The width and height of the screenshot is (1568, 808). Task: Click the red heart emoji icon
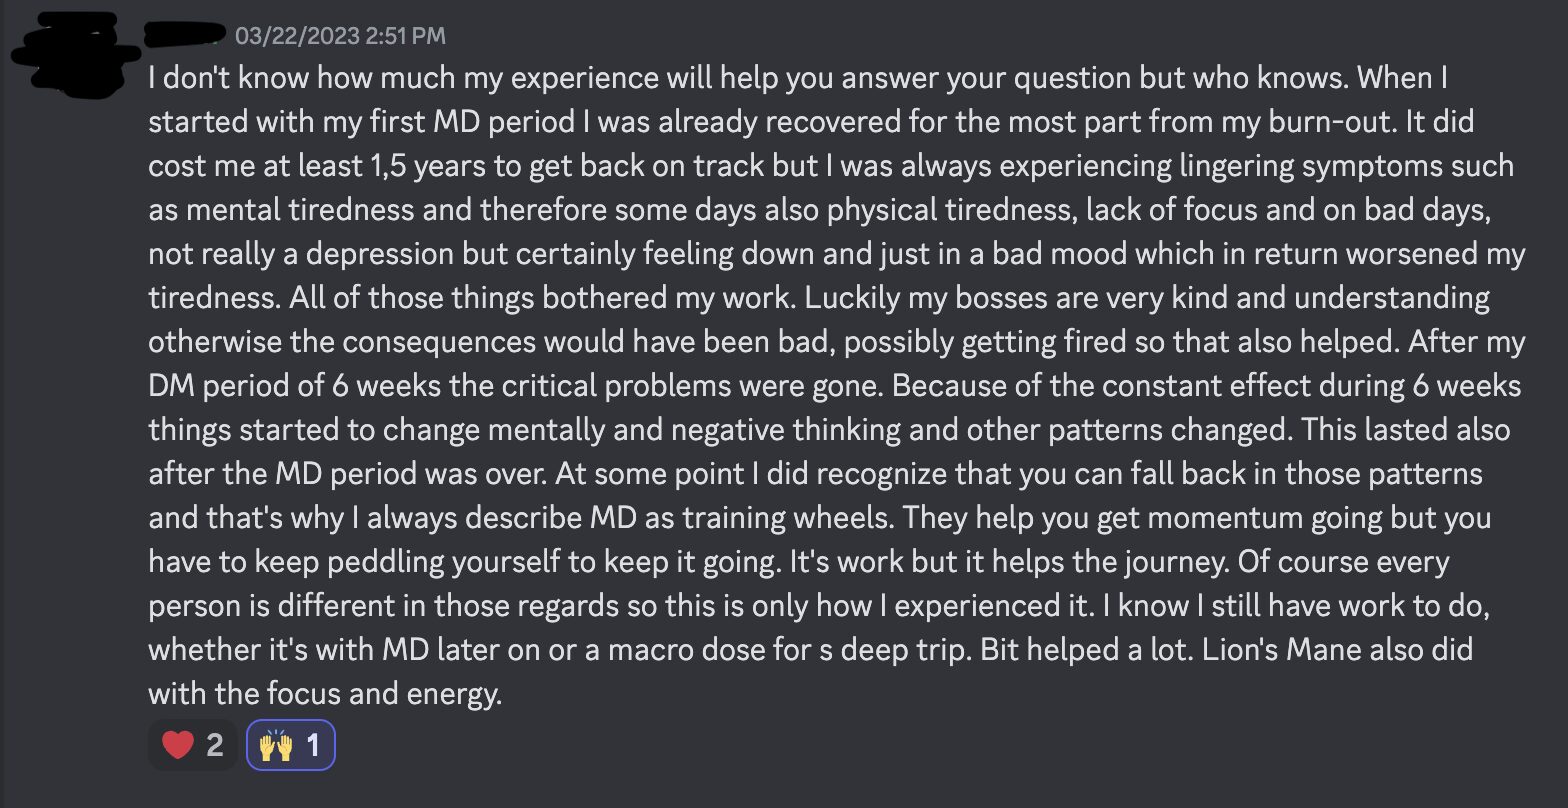click(x=178, y=745)
